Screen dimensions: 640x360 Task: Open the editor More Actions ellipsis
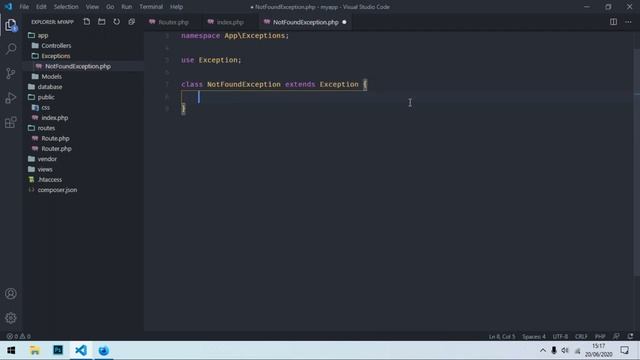(x=629, y=22)
